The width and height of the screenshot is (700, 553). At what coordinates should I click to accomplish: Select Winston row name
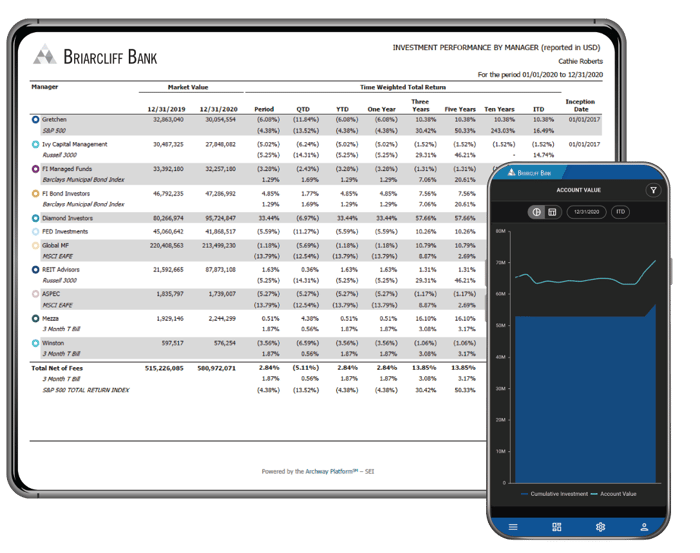(x=53, y=343)
